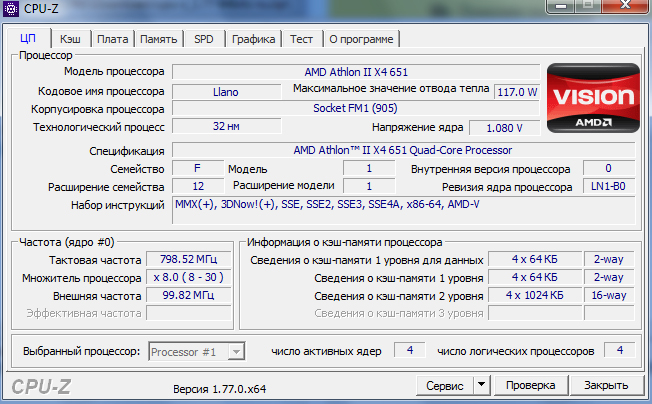The height and width of the screenshot is (404, 652).
Task: Click the Спецификация value field
Action: click(402, 150)
